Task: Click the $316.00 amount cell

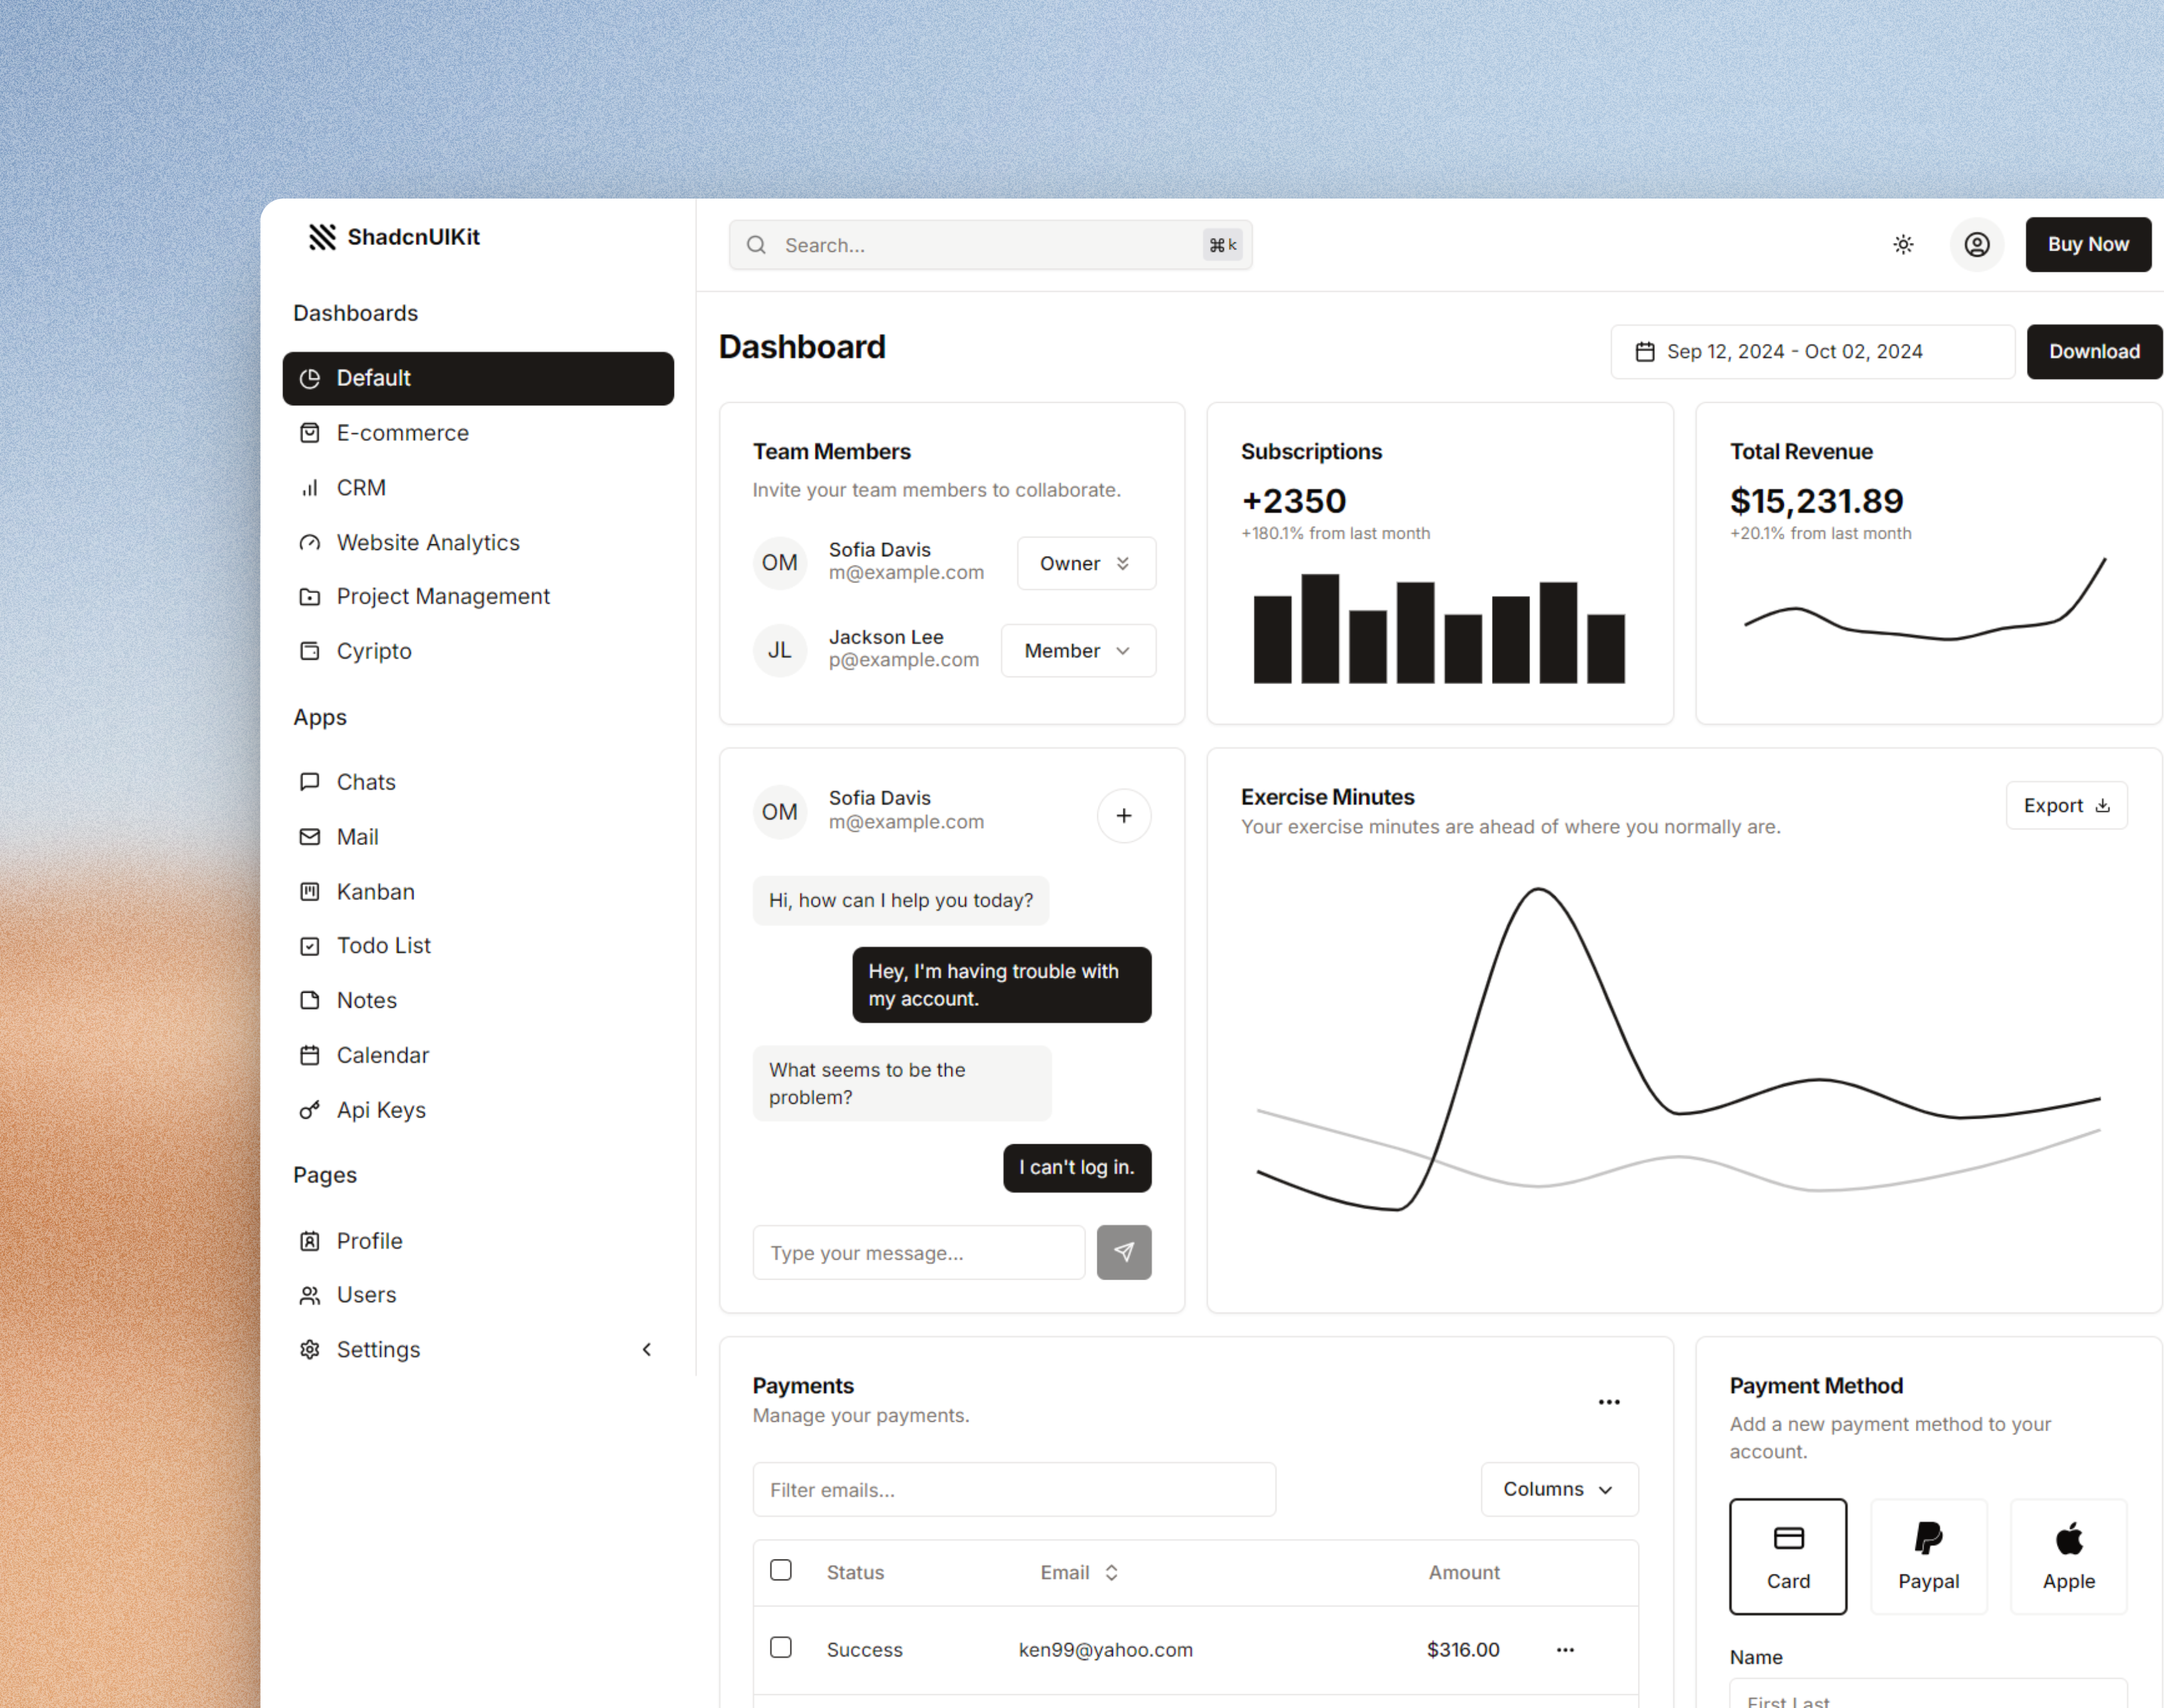Action: point(1463,1650)
